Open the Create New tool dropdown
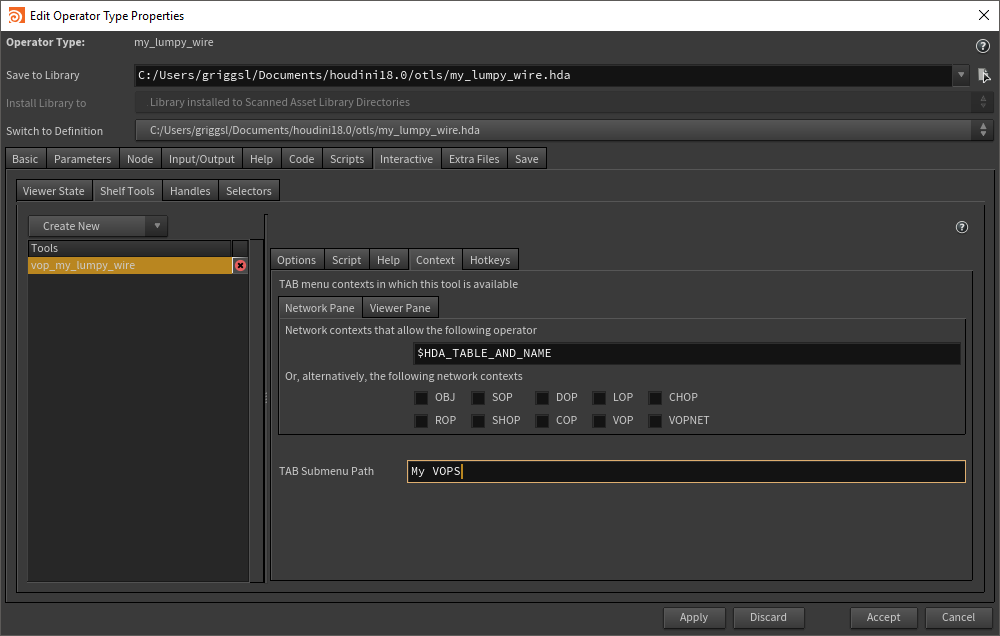 [x=157, y=226]
